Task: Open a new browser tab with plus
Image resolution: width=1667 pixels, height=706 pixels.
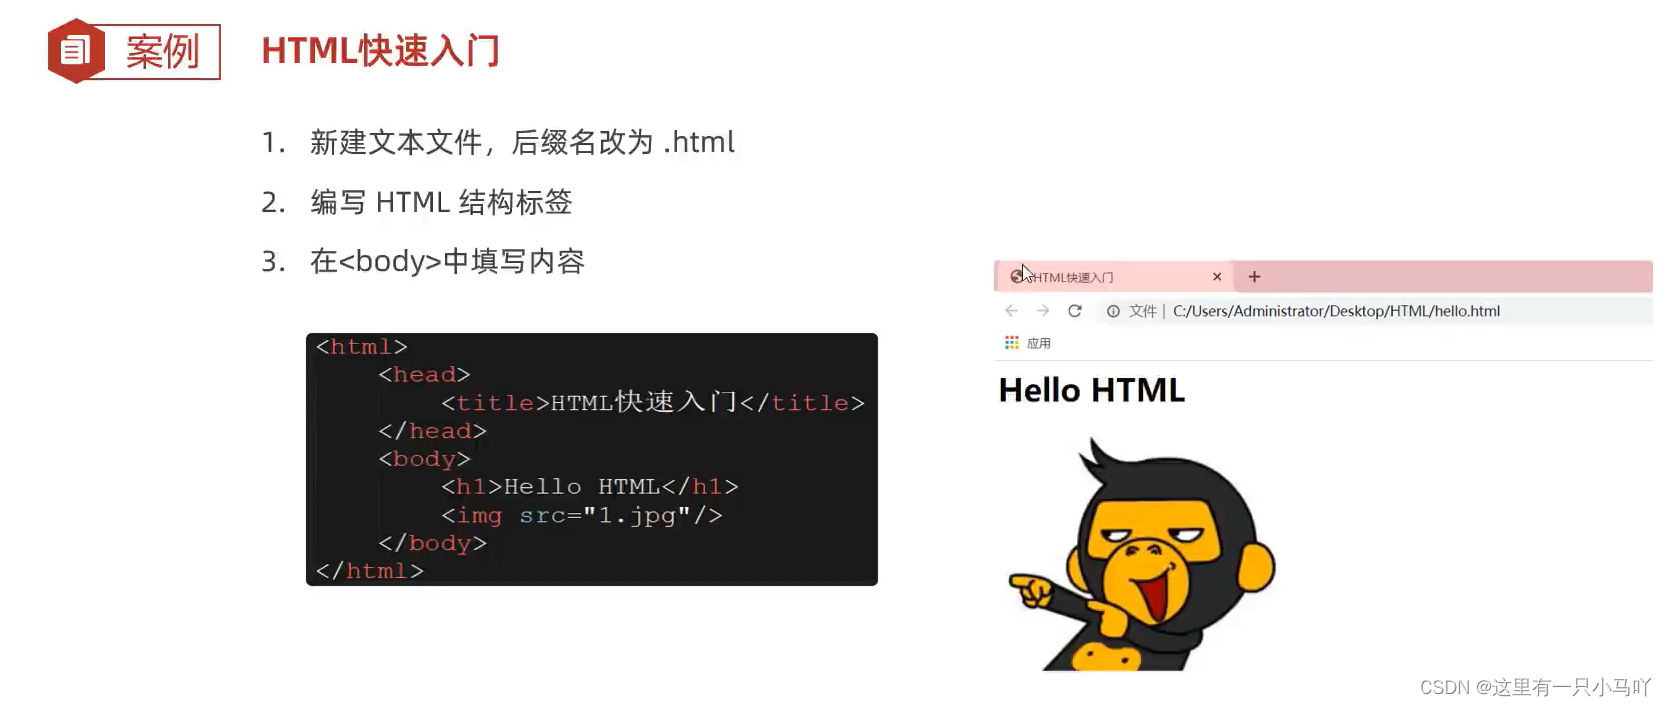Action: tap(1254, 277)
